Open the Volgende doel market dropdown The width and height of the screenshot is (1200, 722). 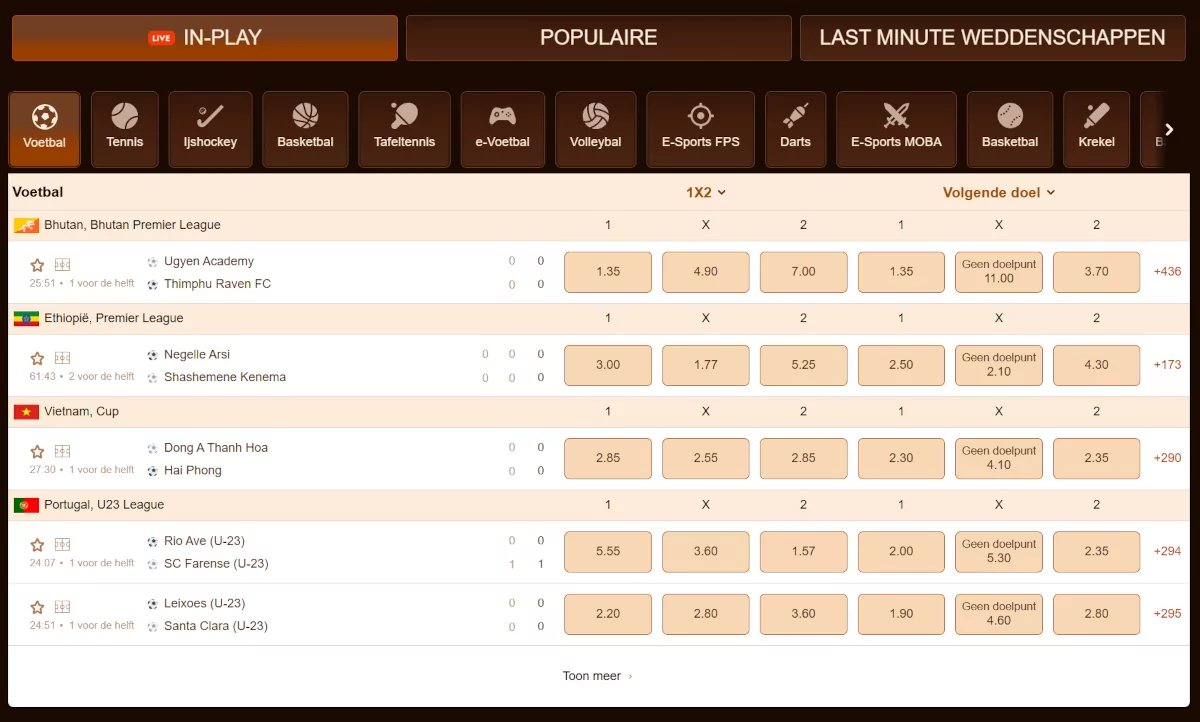999,192
